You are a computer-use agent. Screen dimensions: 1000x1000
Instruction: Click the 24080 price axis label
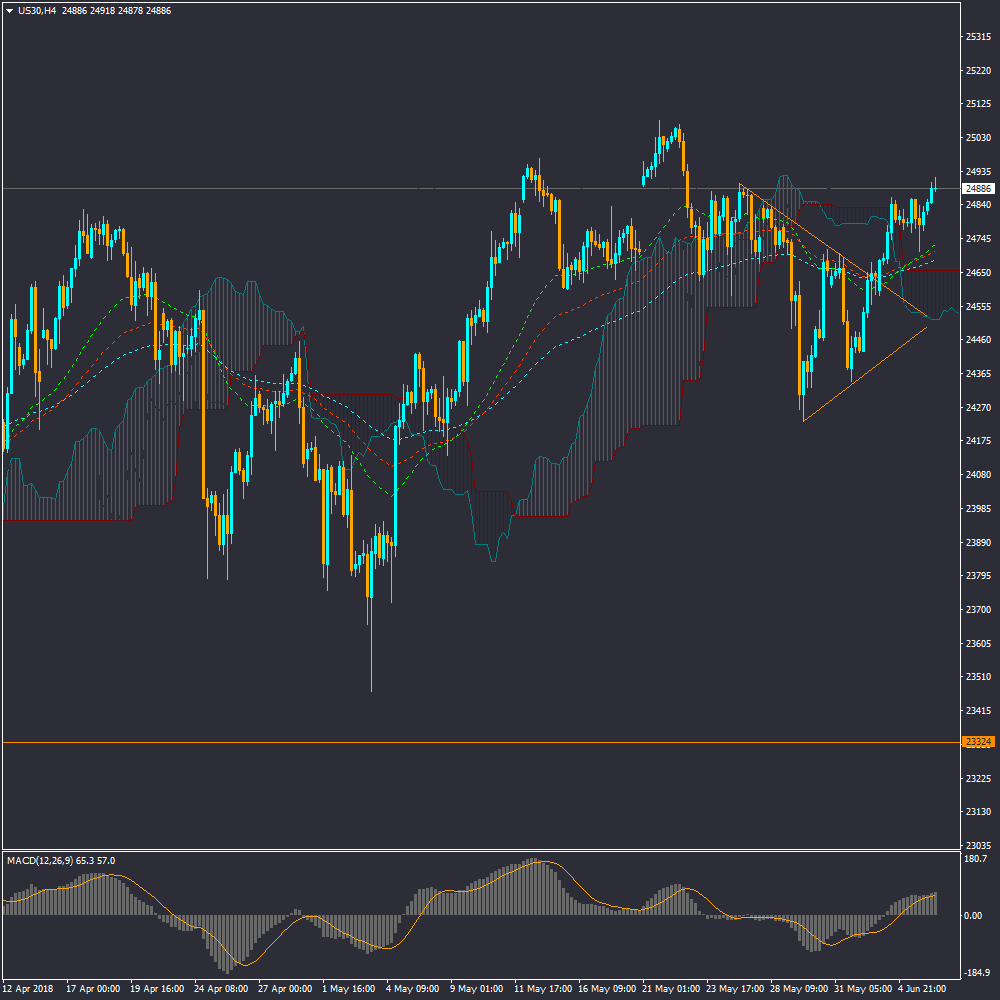tap(978, 474)
